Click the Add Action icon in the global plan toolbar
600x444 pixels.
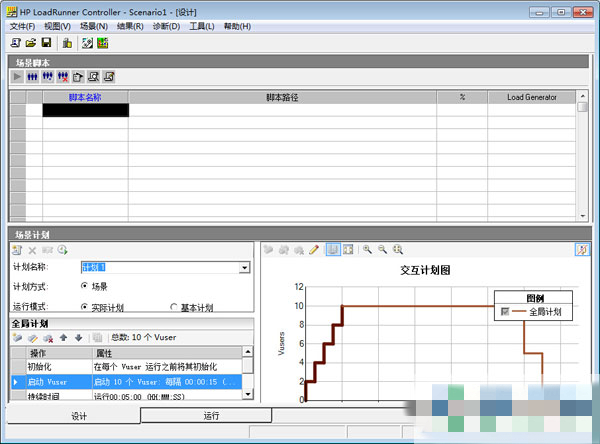click(x=17, y=338)
